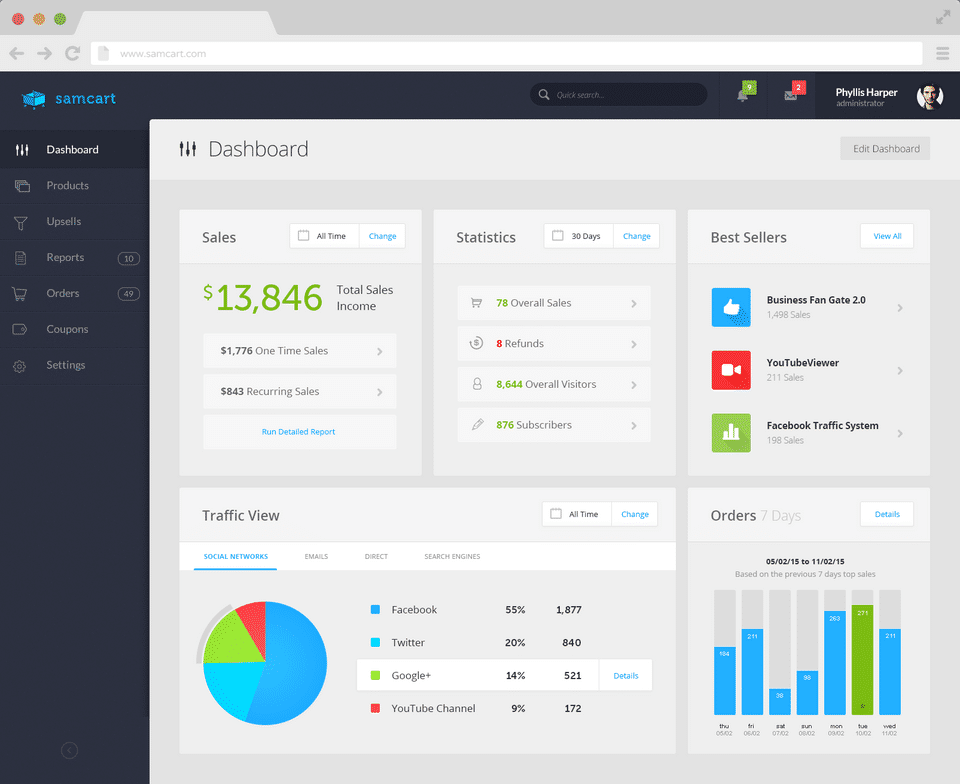Click the Twitter cyan legend swatch
The width and height of the screenshot is (960, 784).
pos(375,643)
